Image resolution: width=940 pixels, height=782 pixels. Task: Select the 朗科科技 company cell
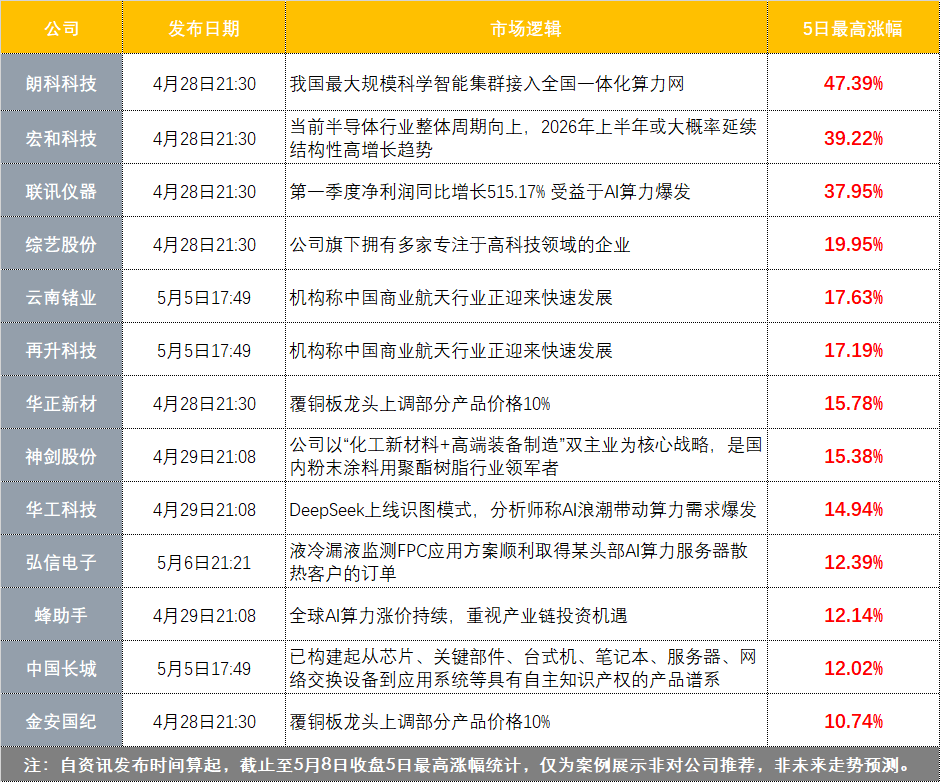coord(61,83)
